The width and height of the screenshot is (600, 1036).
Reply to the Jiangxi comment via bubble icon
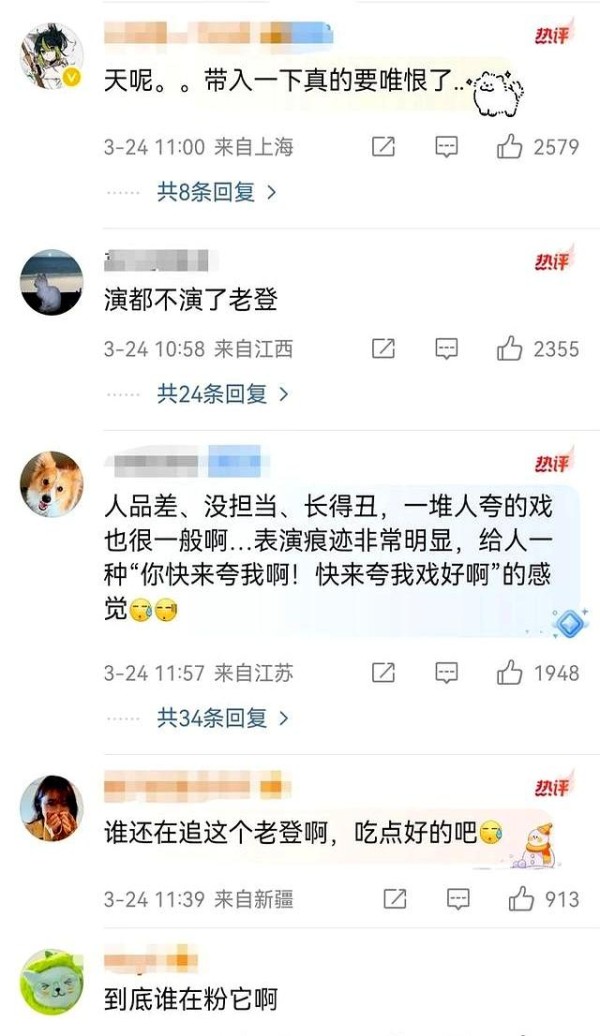coord(447,348)
